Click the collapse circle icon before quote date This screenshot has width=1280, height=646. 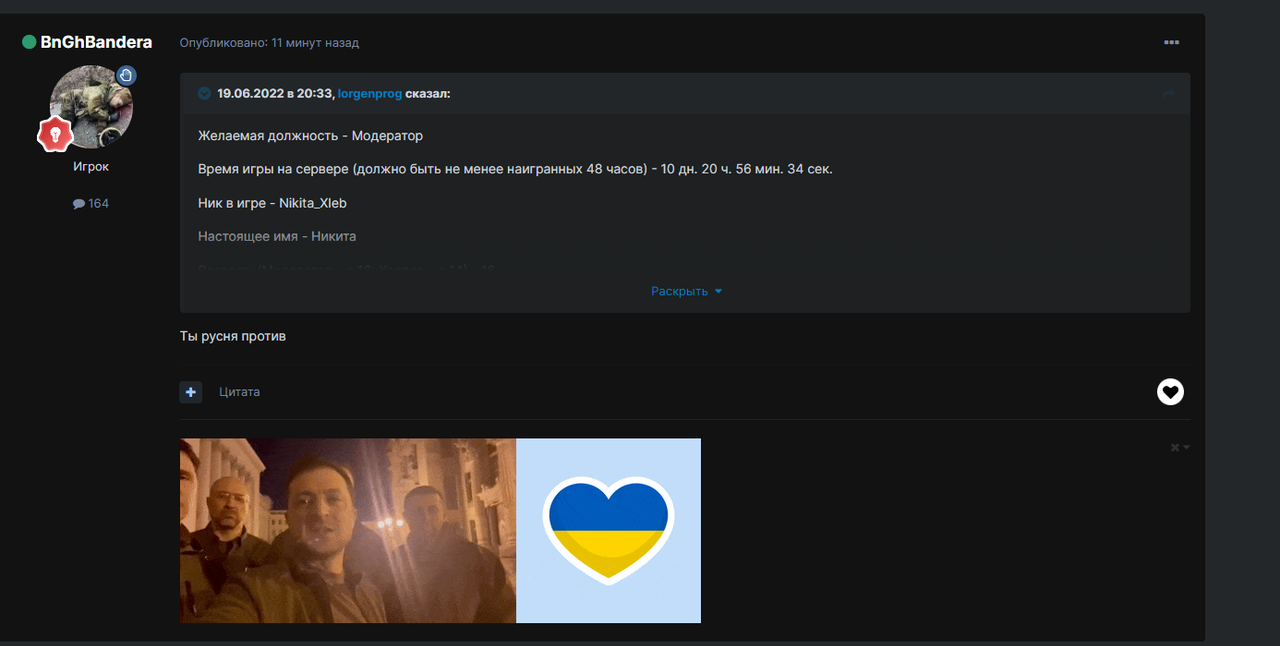coord(204,93)
